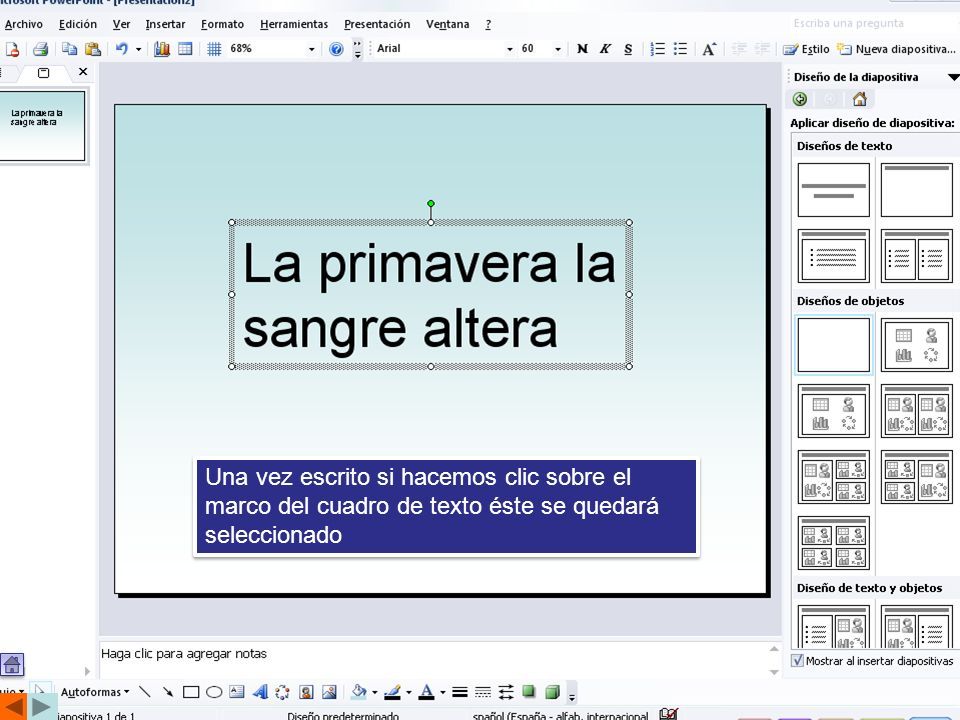The height and width of the screenshot is (720, 960).
Task: Open the Ver menu
Action: click(121, 24)
